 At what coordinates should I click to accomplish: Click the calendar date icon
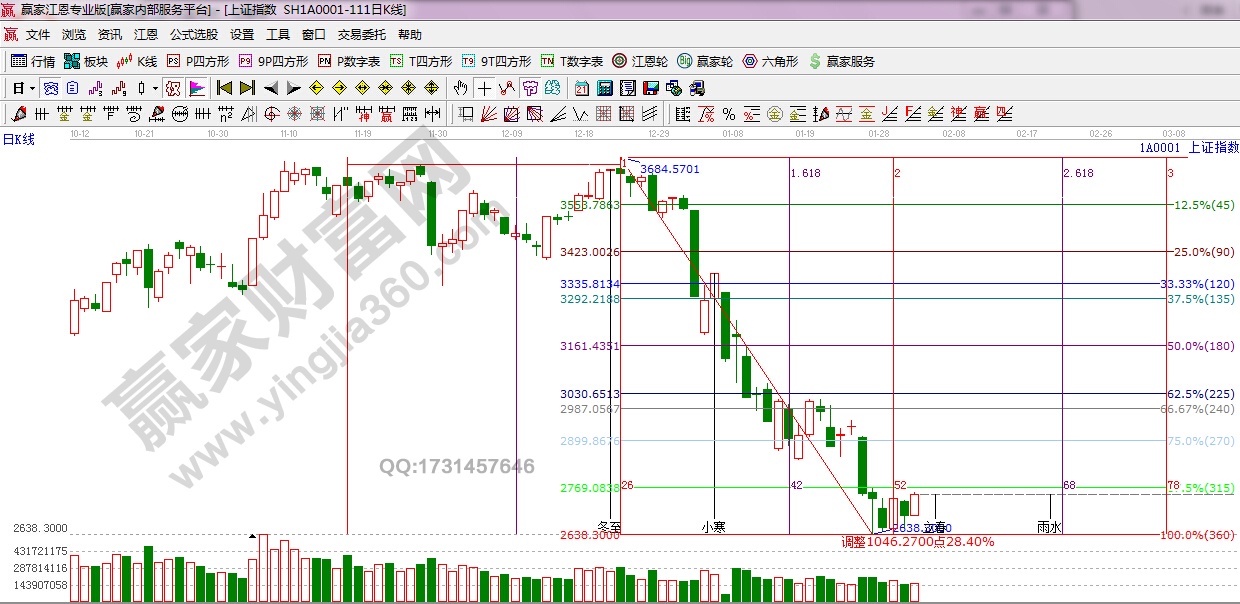pyautogui.click(x=581, y=88)
